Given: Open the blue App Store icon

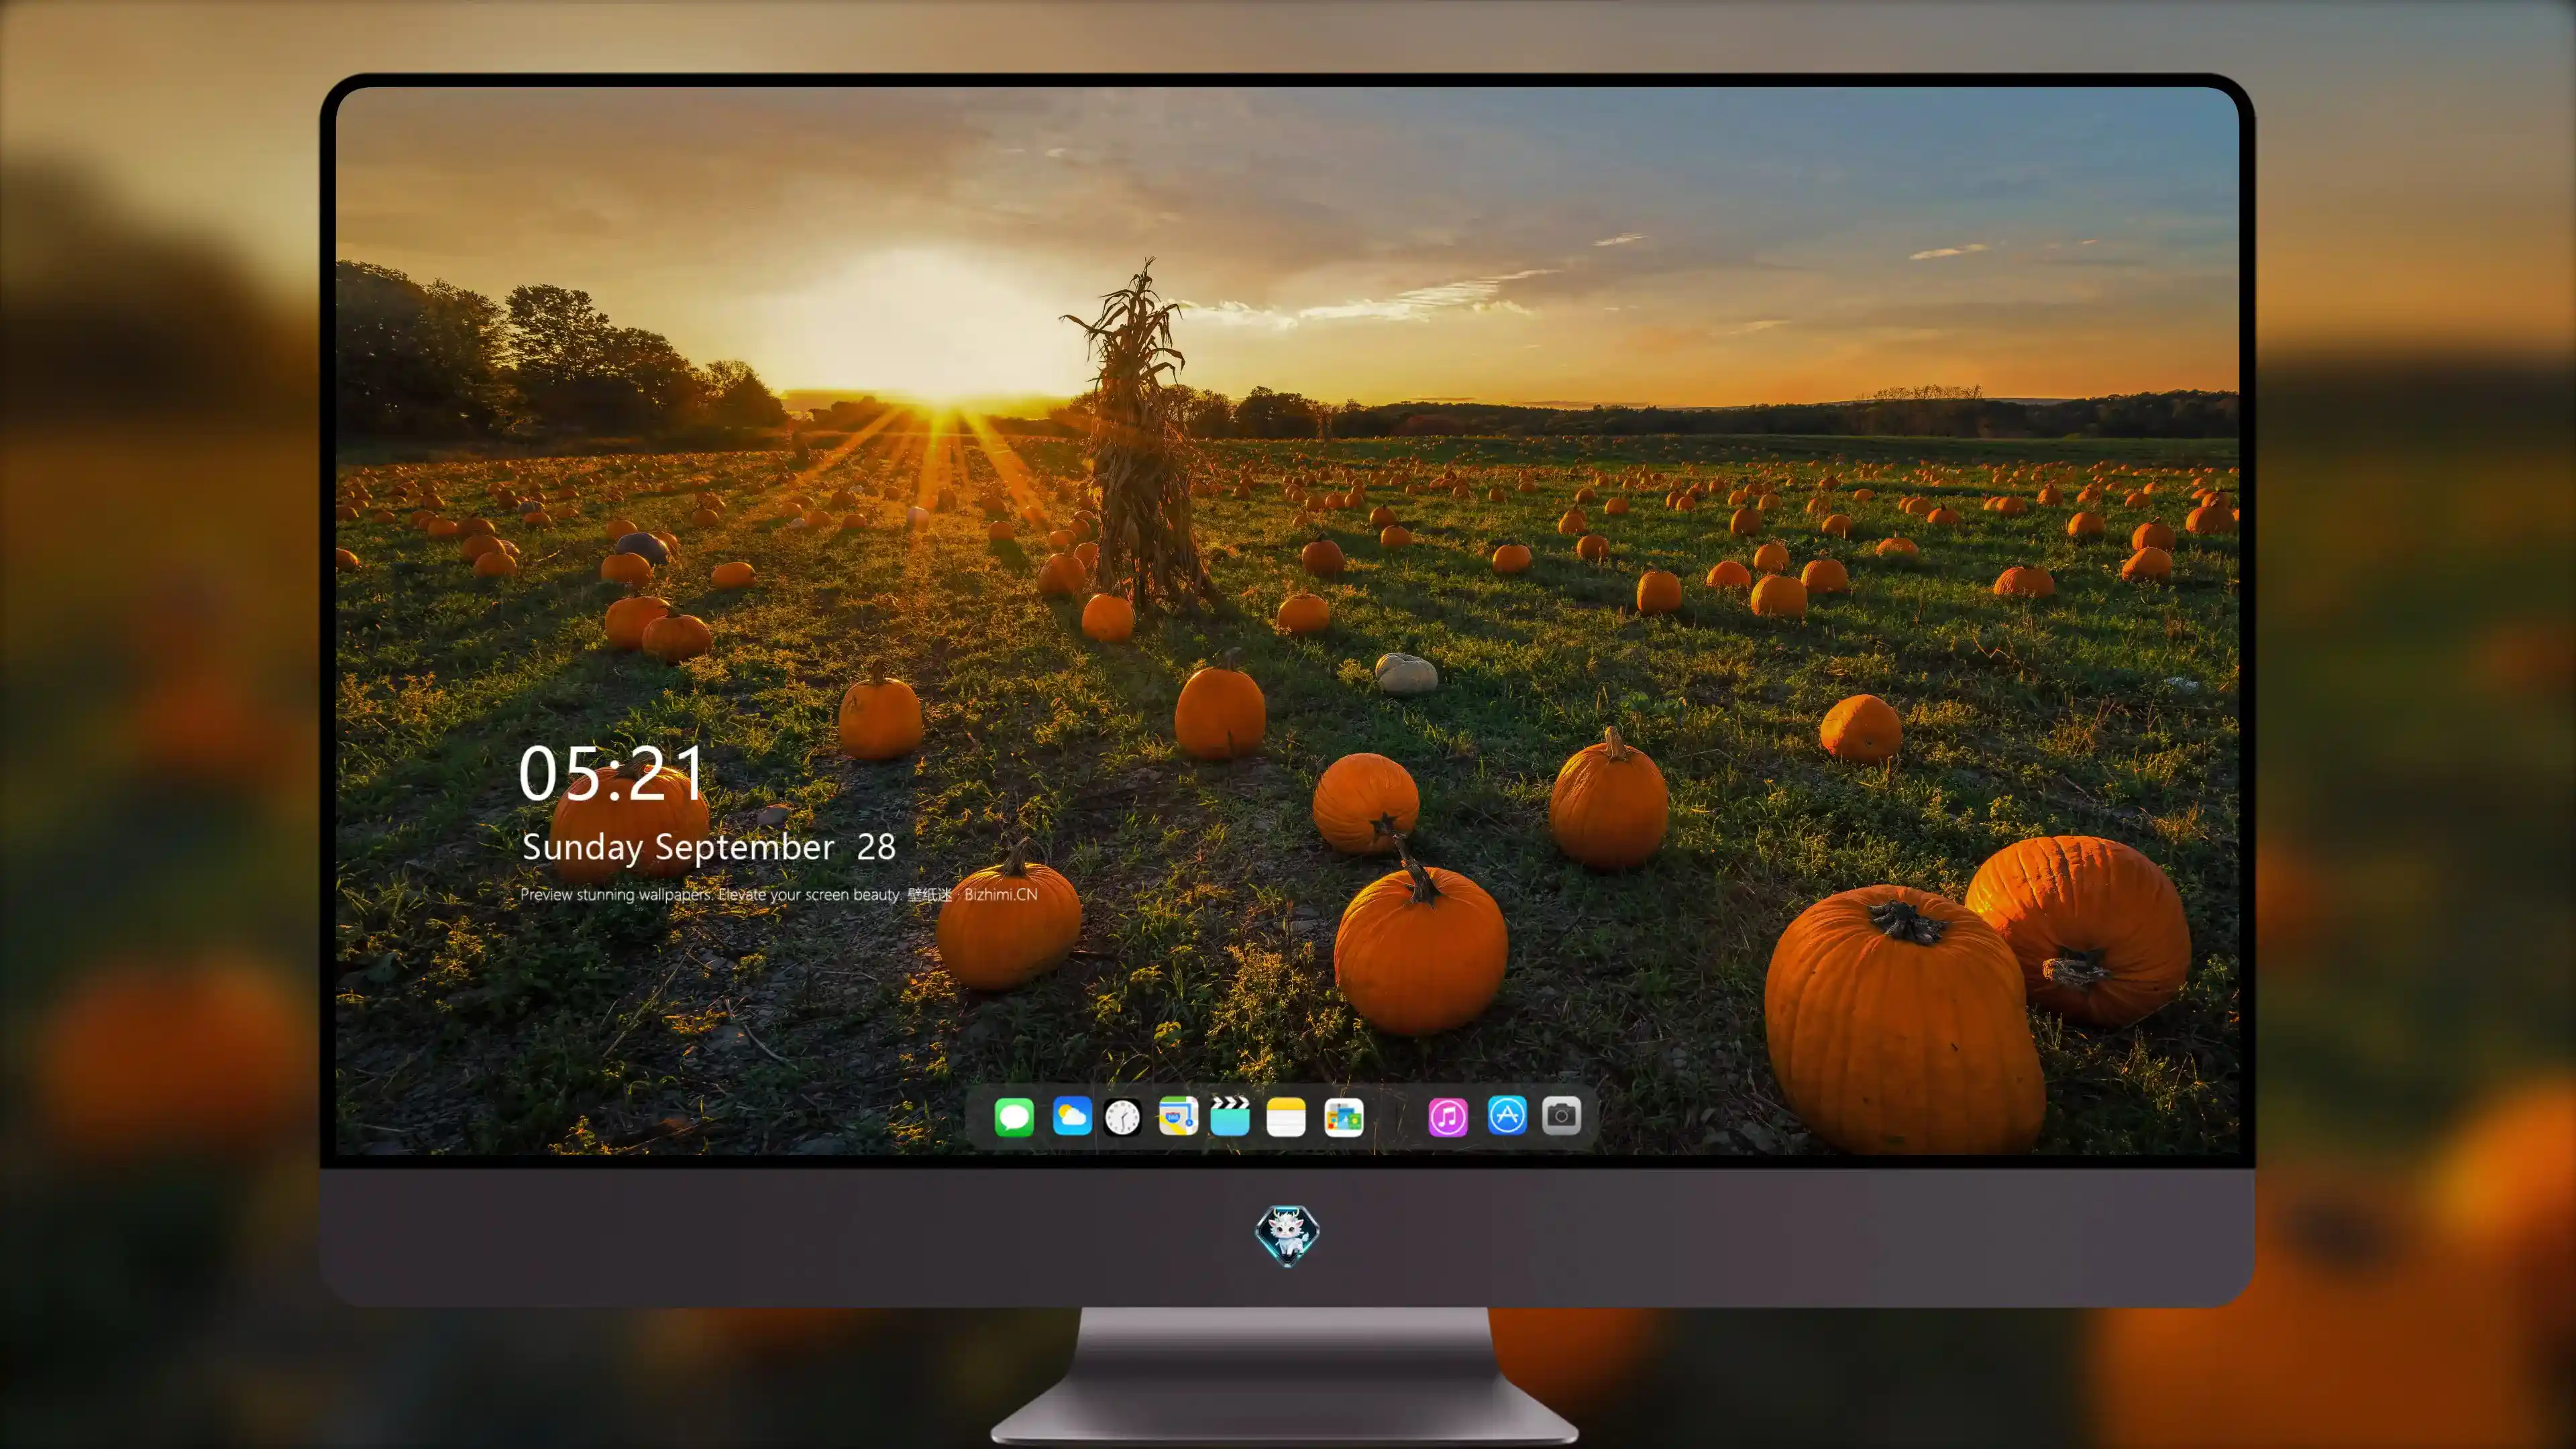Looking at the screenshot, I should pos(1507,1115).
